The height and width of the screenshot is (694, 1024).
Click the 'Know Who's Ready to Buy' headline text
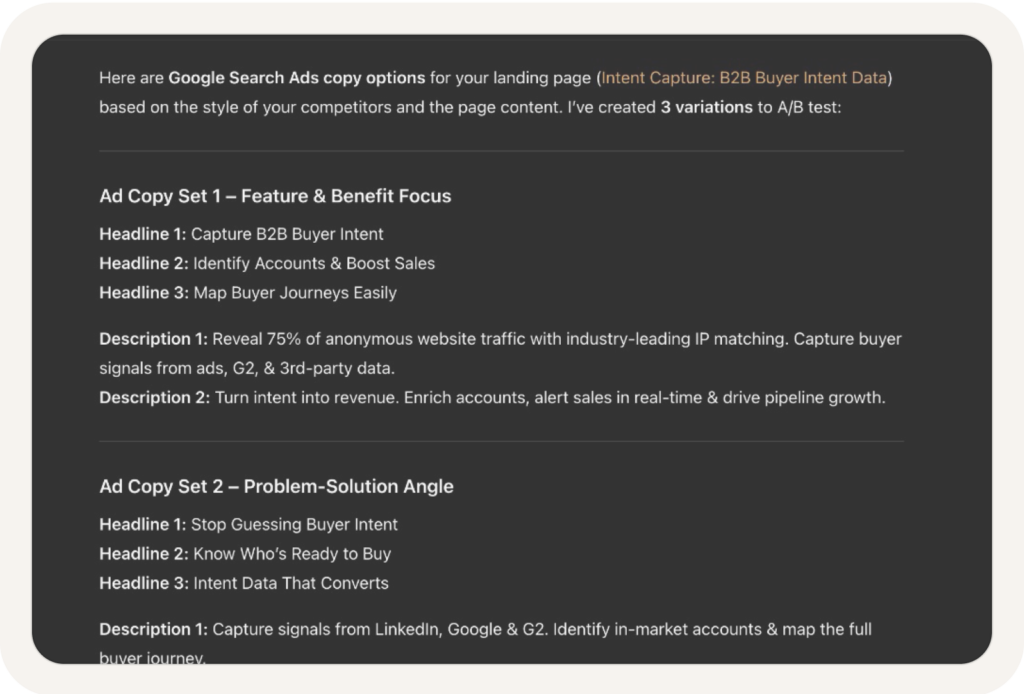tap(292, 554)
